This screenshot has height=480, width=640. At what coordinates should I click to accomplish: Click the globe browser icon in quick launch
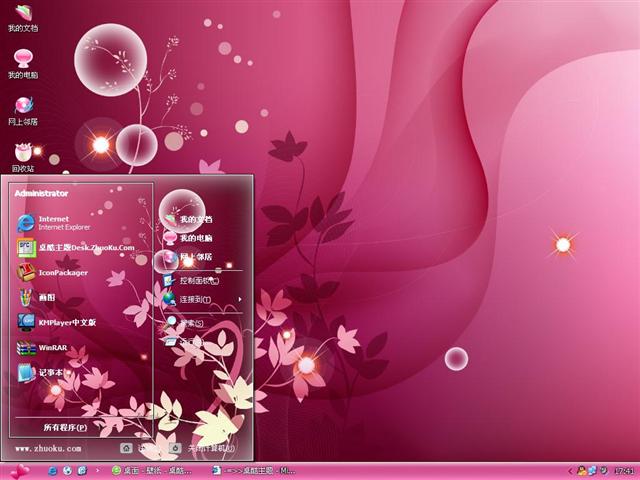coord(67,471)
